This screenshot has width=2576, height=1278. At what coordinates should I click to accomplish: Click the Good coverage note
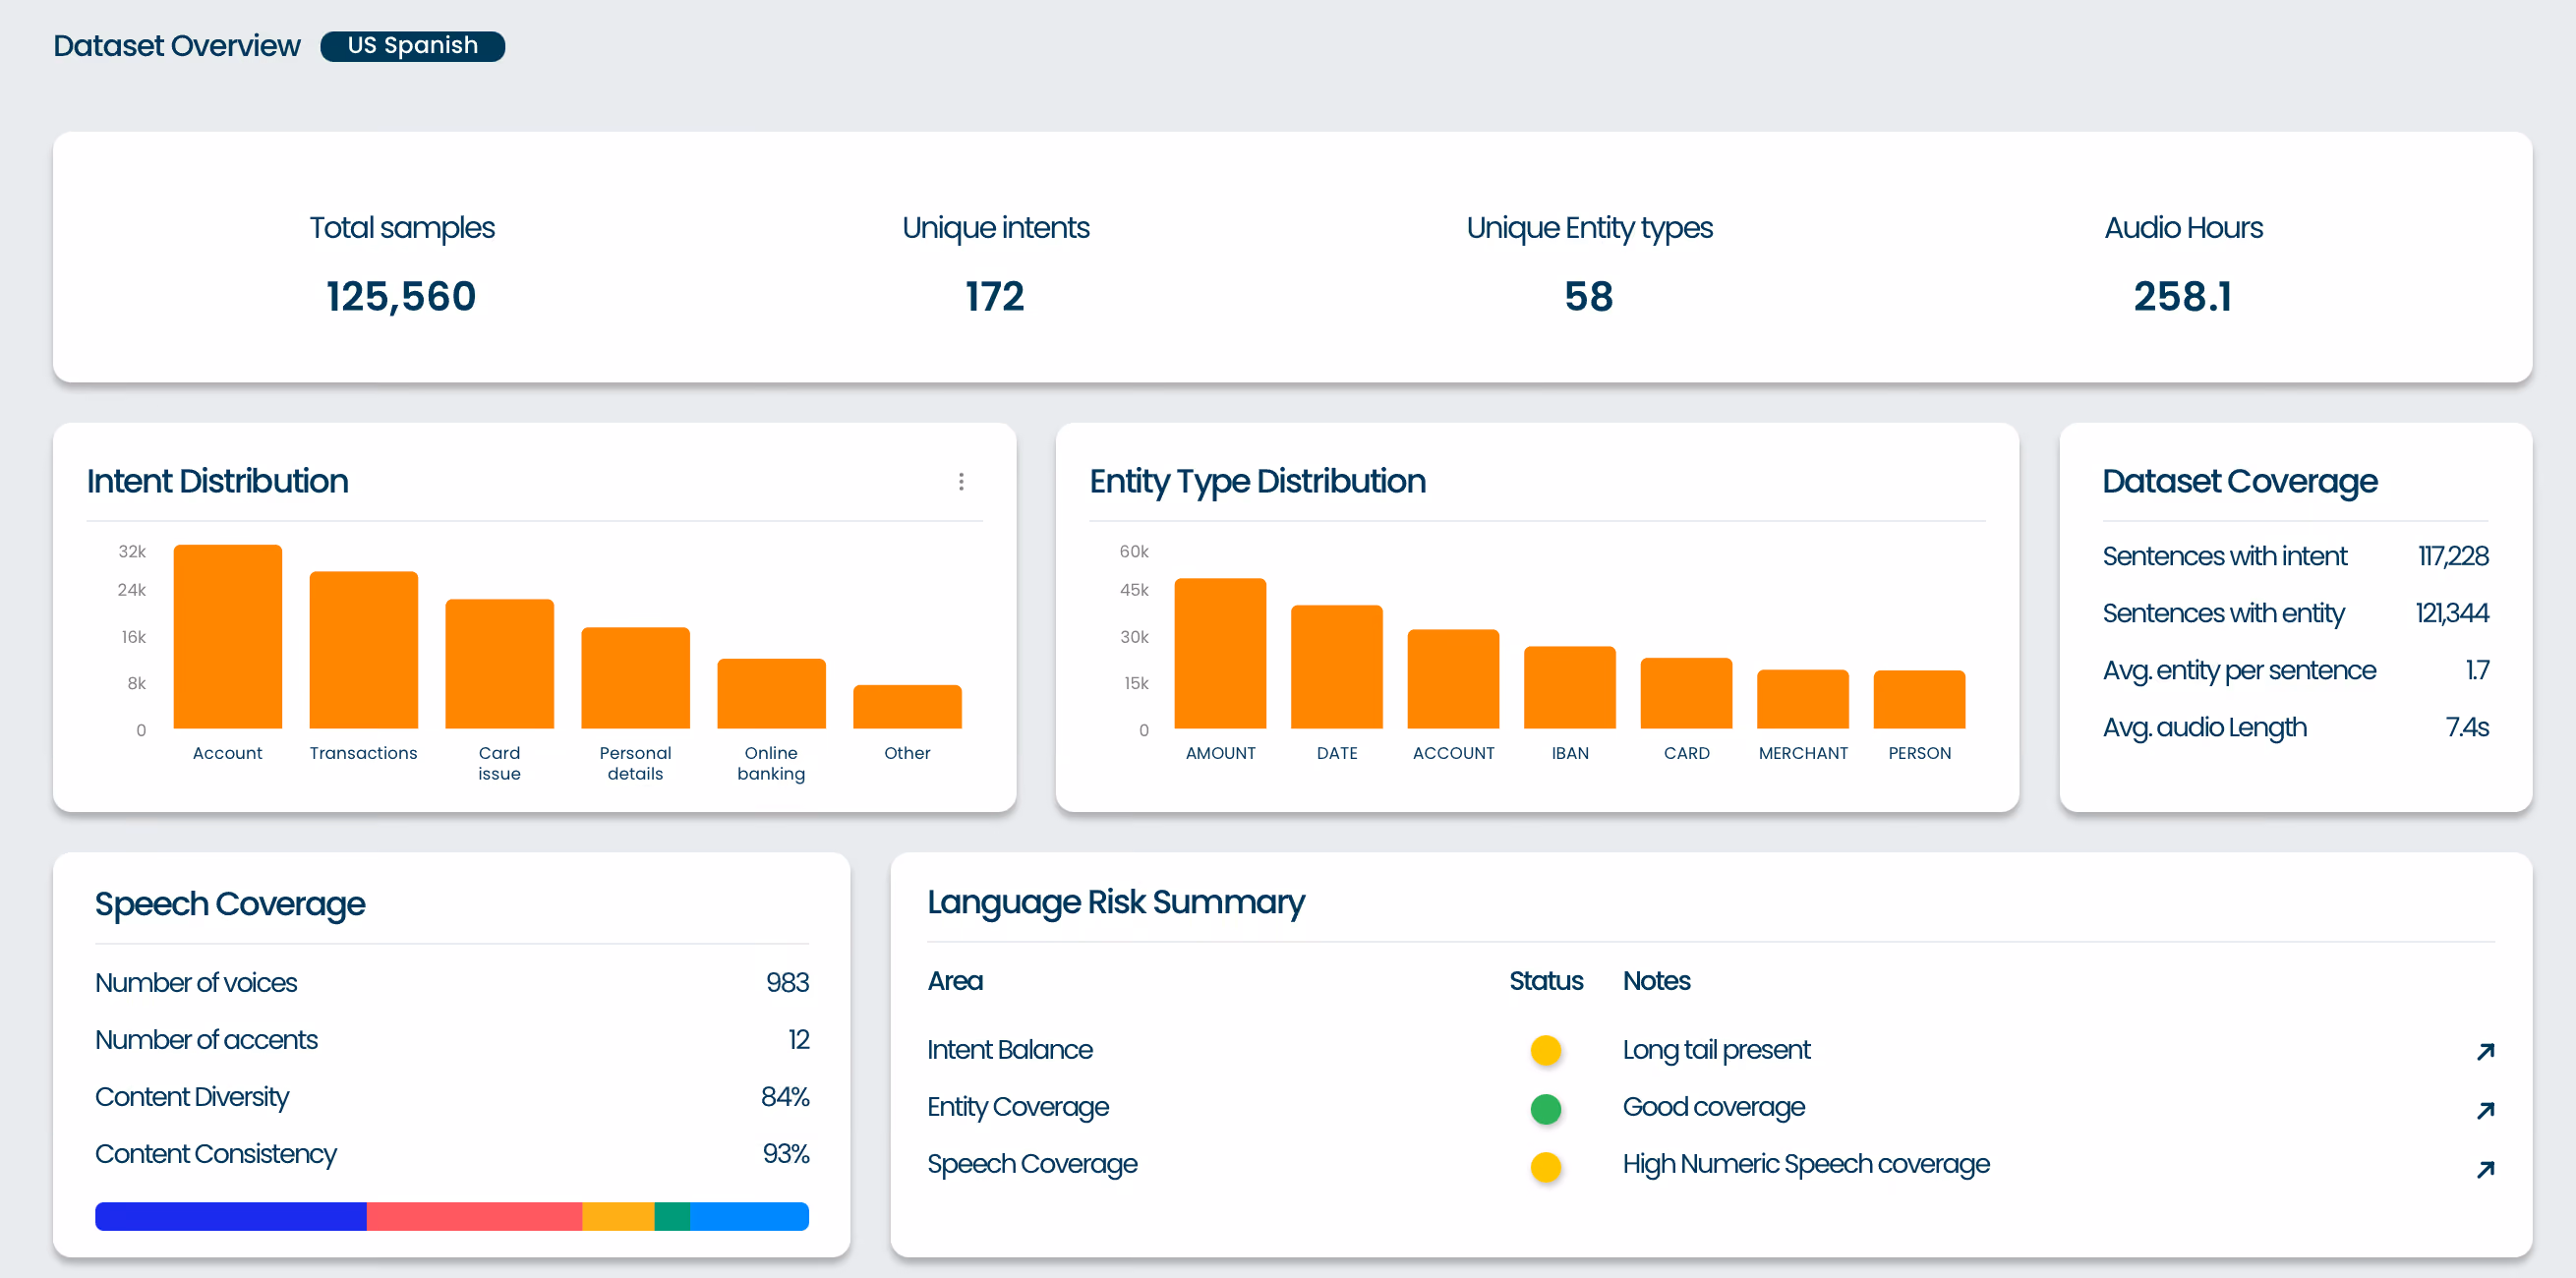tap(1713, 1107)
